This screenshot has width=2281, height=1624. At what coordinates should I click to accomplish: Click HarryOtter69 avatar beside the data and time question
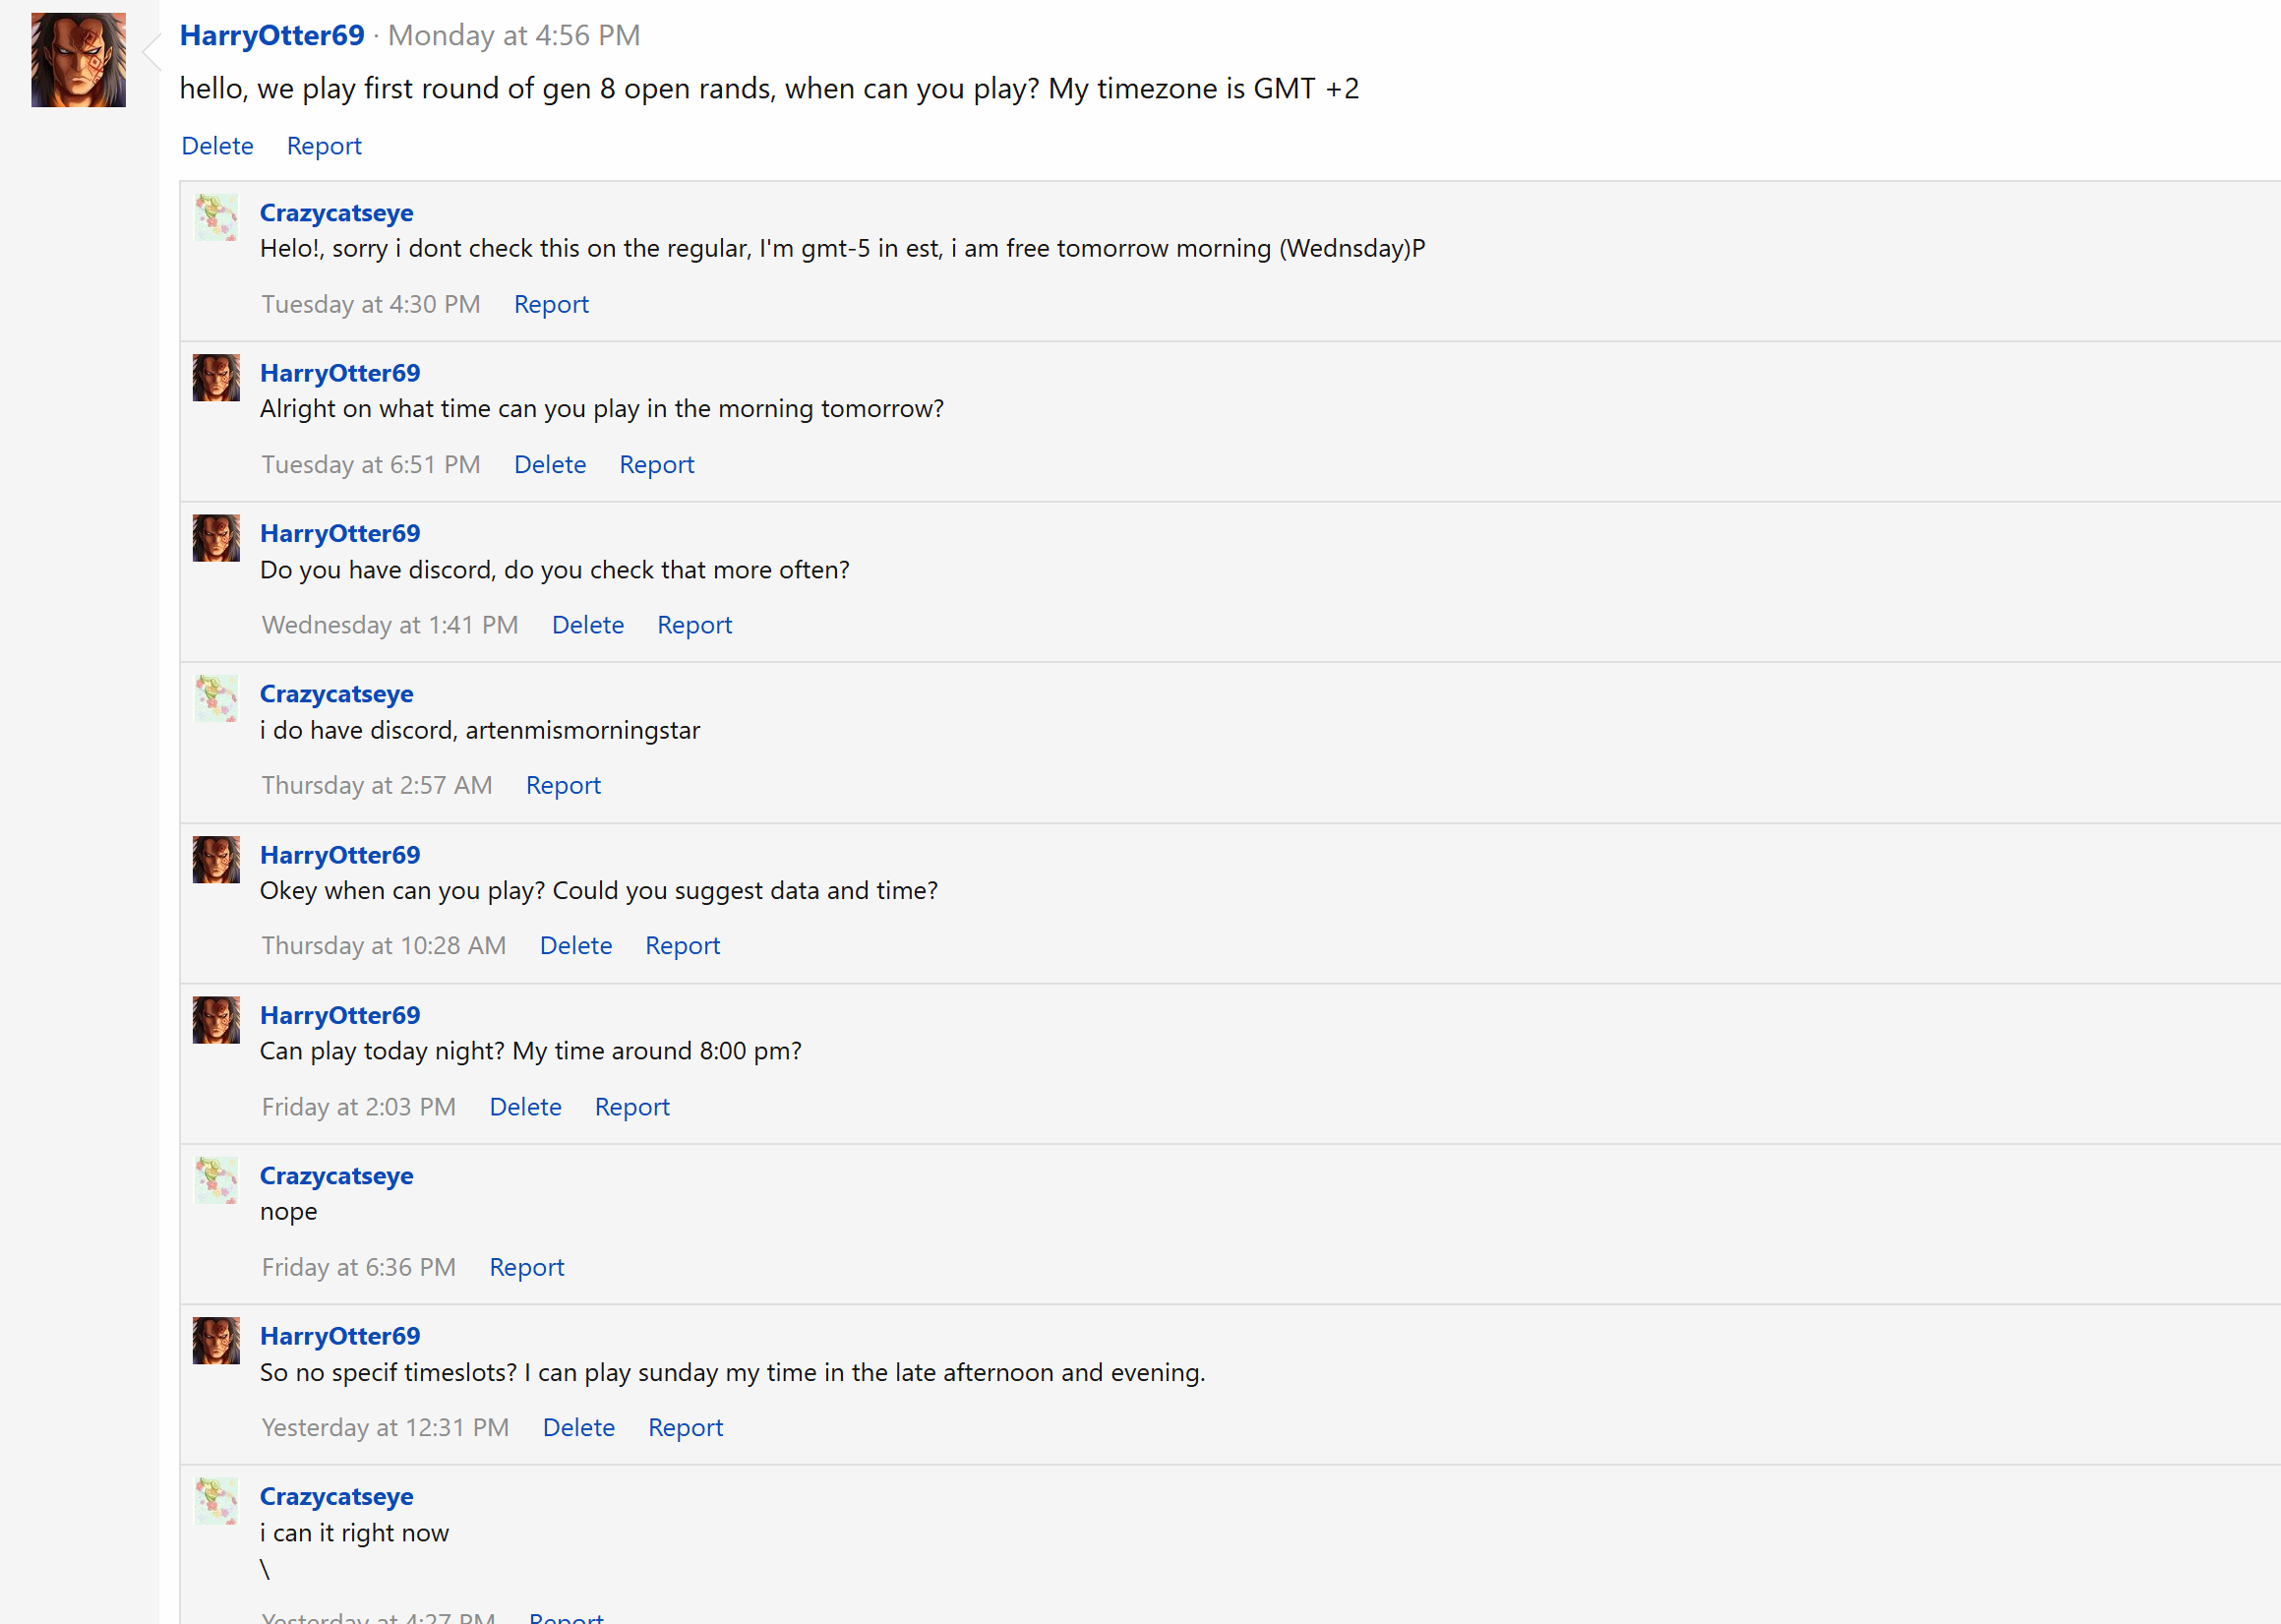216,859
